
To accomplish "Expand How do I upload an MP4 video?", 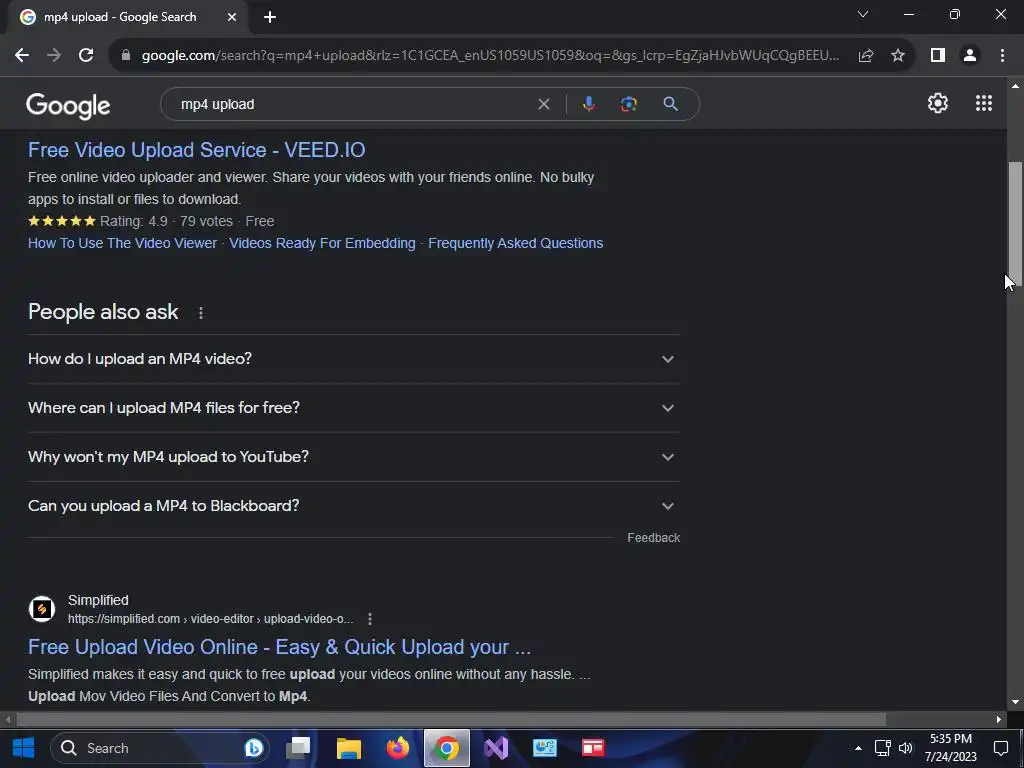I will click(x=354, y=359).
